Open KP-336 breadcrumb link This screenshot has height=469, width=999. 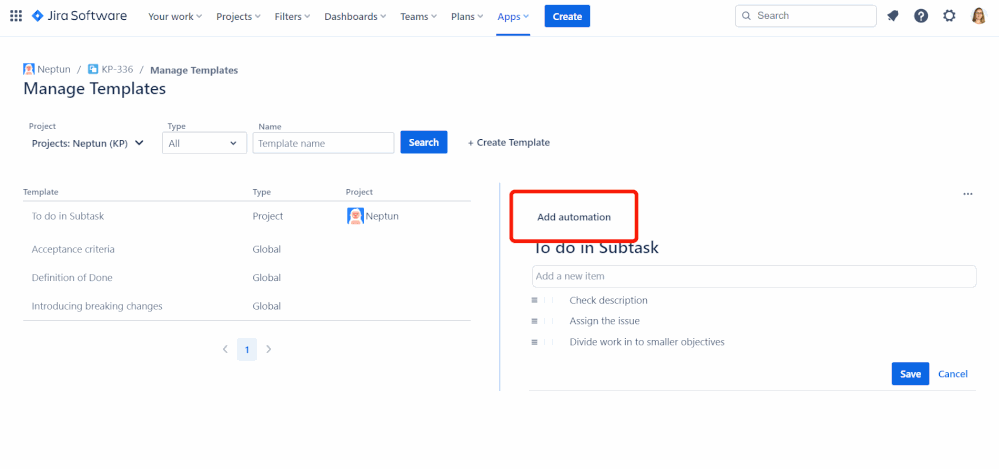118,69
